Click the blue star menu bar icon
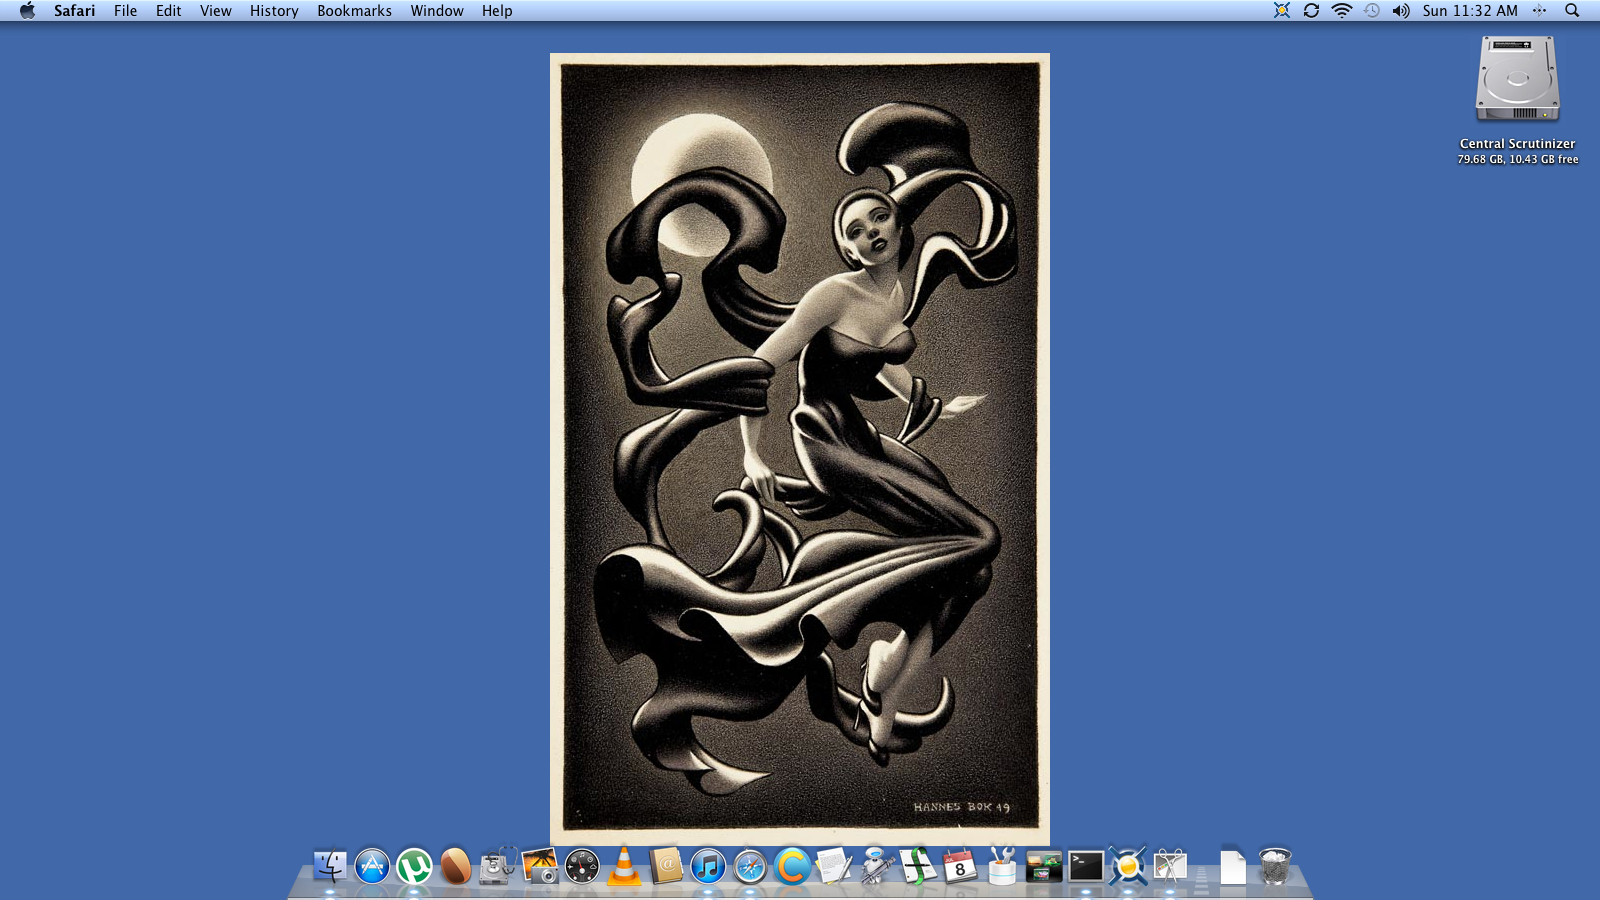Image resolution: width=1600 pixels, height=900 pixels. pos(1281,11)
